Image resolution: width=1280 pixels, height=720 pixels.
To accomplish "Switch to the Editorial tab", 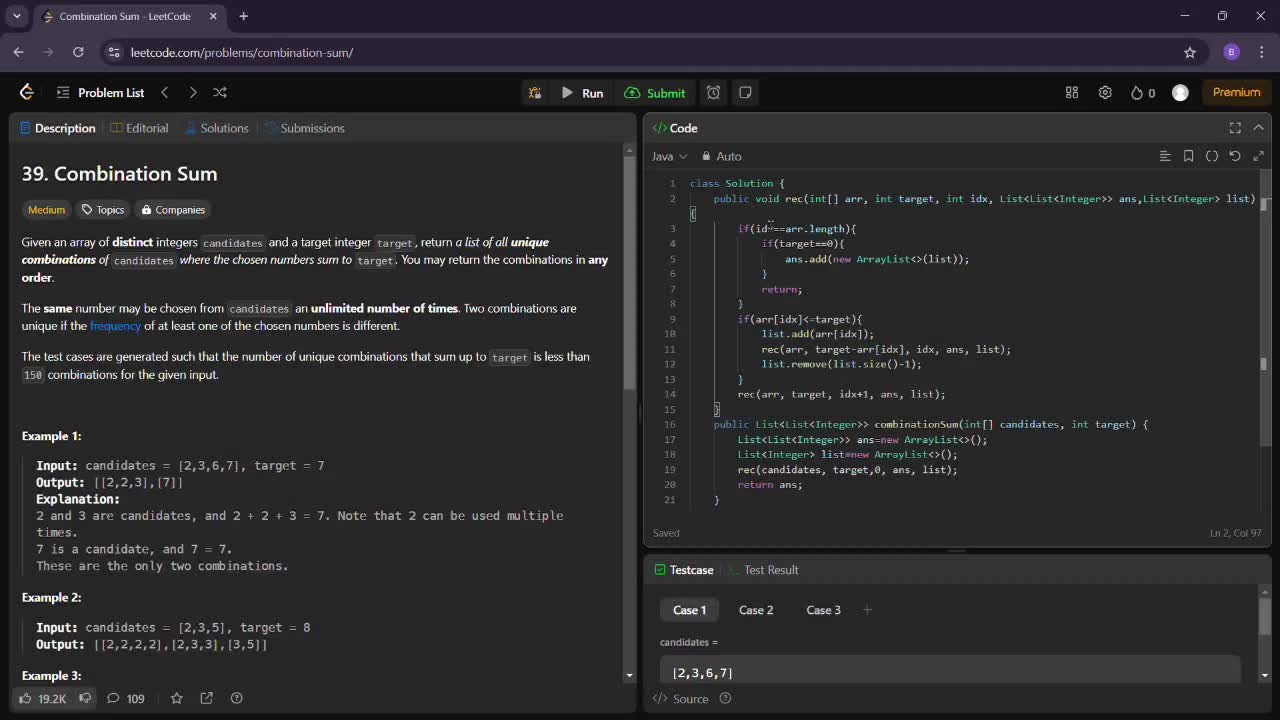I will (139, 128).
